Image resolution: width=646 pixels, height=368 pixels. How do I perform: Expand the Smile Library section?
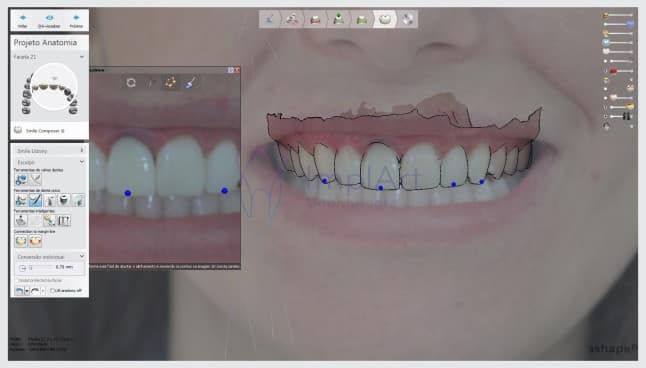49,151
